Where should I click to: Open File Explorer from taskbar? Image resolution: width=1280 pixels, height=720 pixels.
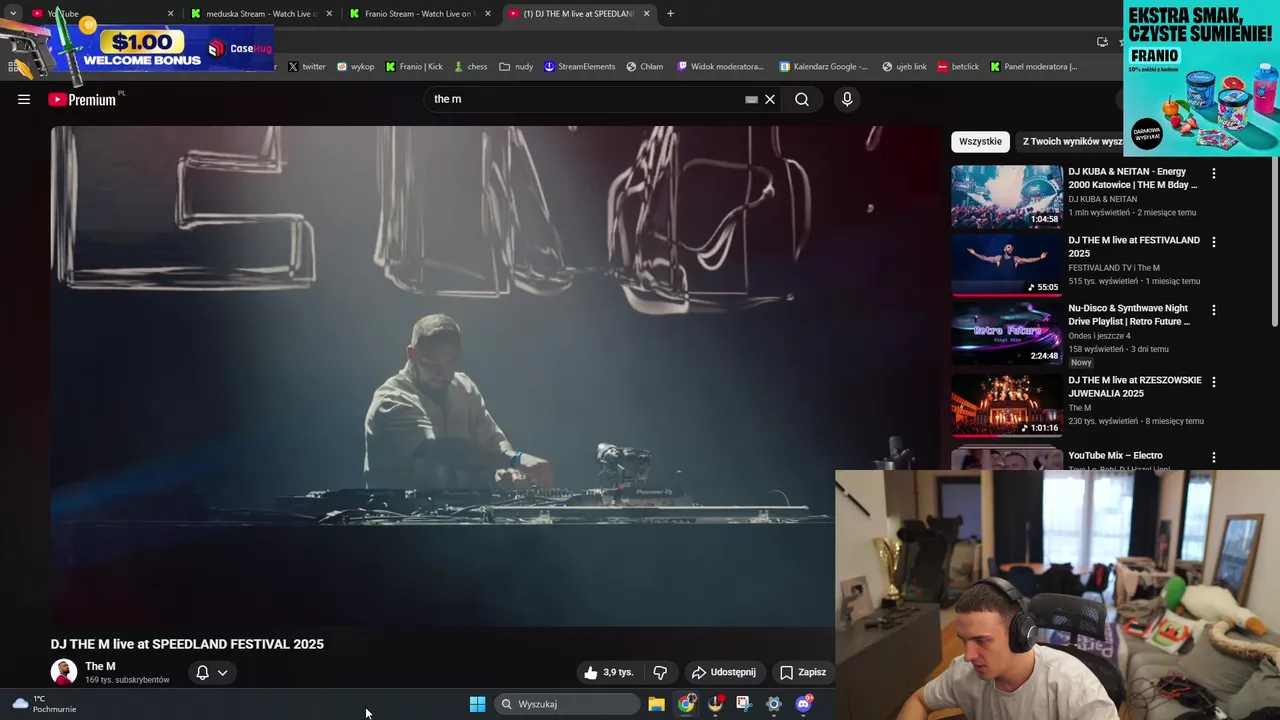click(x=656, y=704)
